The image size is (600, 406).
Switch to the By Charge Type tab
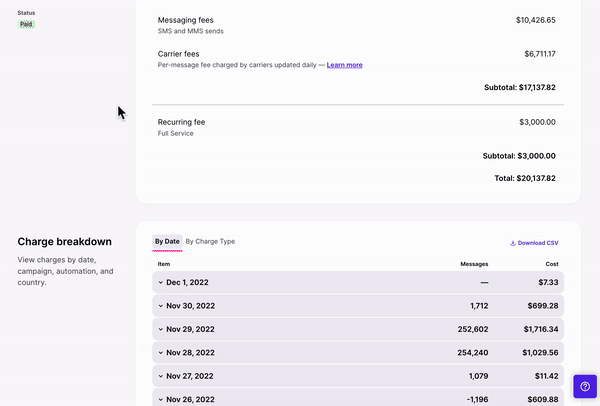click(x=210, y=241)
